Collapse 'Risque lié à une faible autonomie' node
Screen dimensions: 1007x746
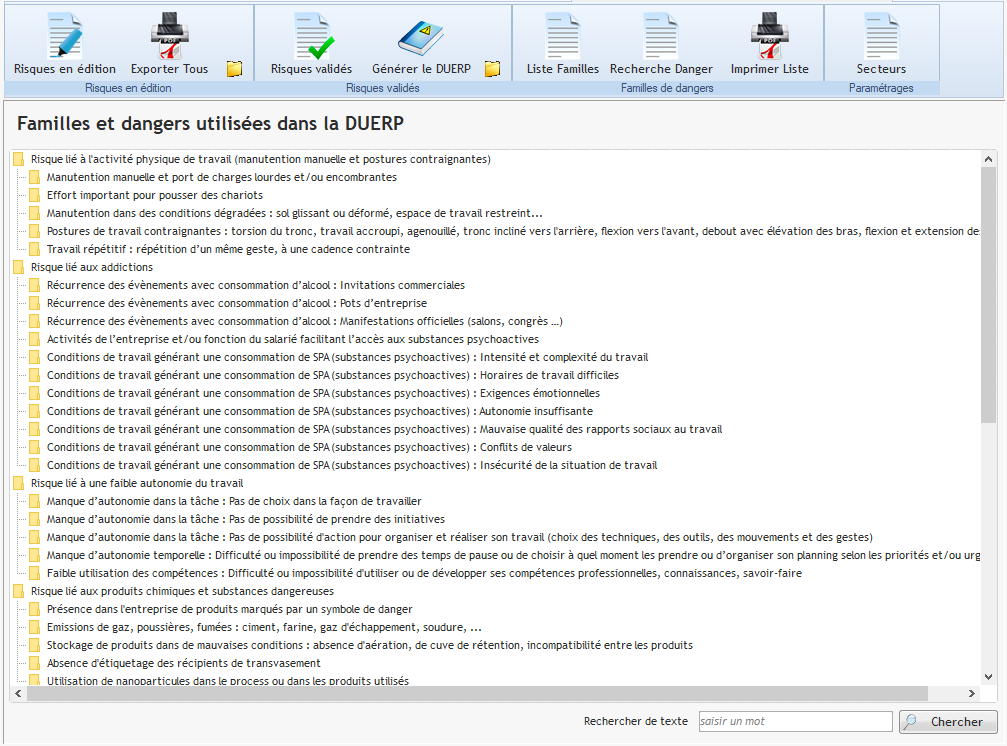click(x=18, y=483)
